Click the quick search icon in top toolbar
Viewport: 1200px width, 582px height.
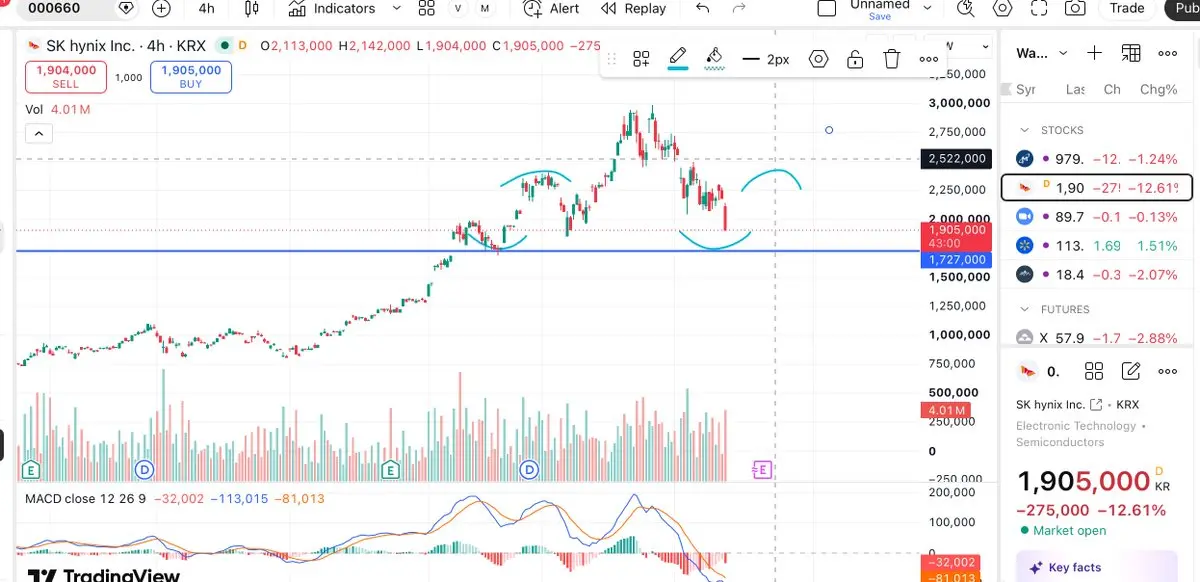click(x=965, y=8)
